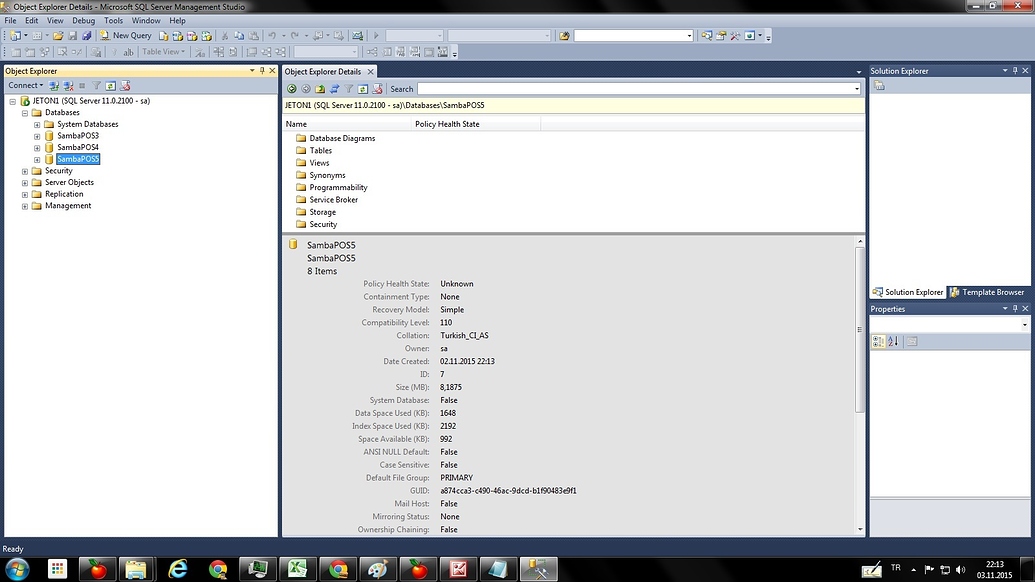Click the Search input field in Details pane
Screen dimensions: 1035x582
[x=637, y=89]
